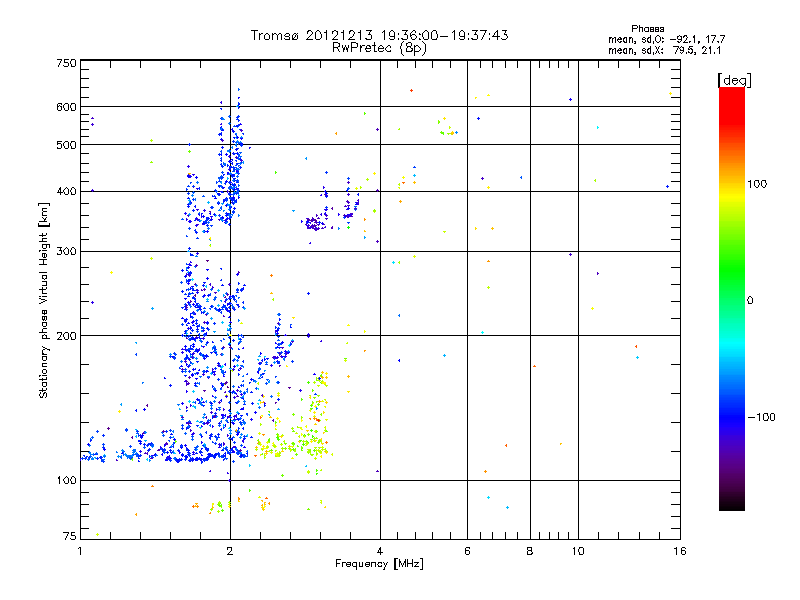Click the x-axis tick label '1'
The height and width of the screenshot is (600, 800).
pyautogui.click(x=80, y=551)
